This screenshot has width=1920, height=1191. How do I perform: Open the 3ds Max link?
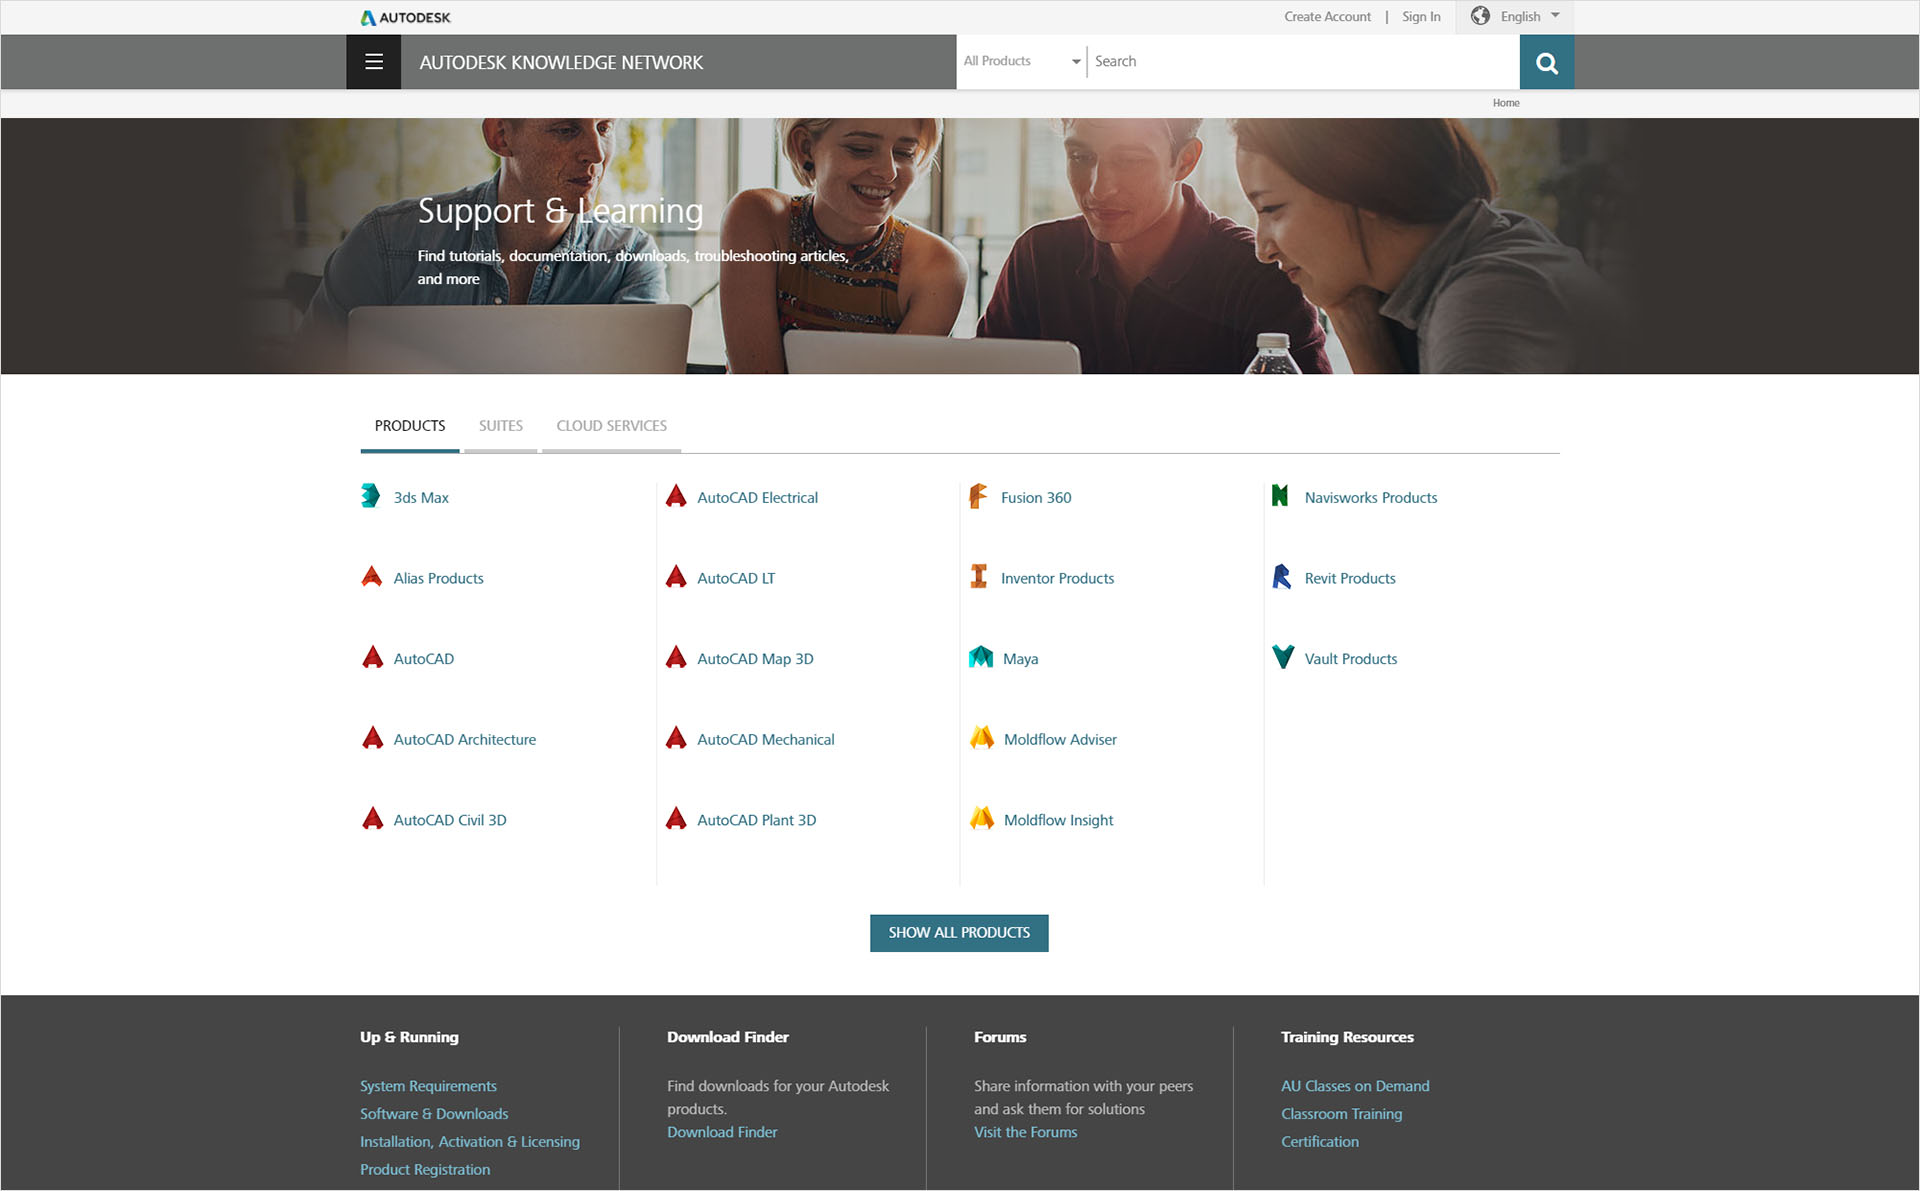[x=421, y=497]
